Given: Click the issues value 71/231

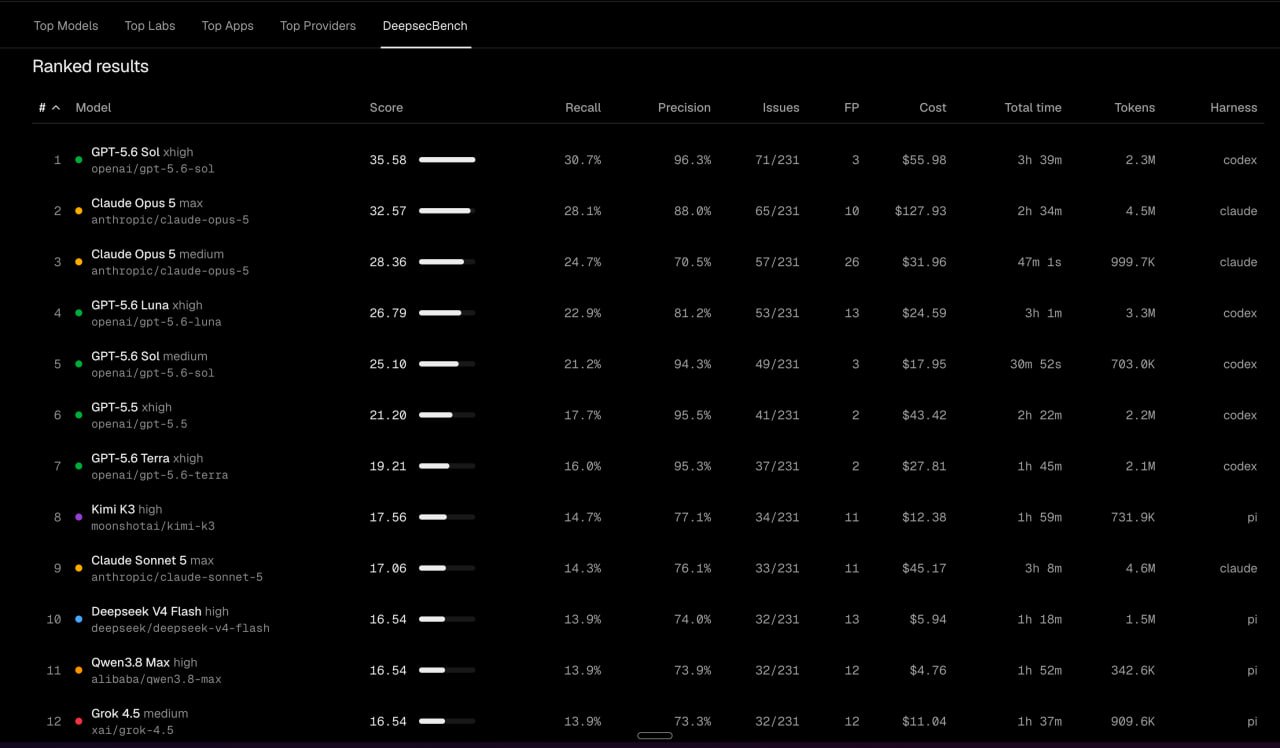Looking at the screenshot, I should tap(777, 160).
